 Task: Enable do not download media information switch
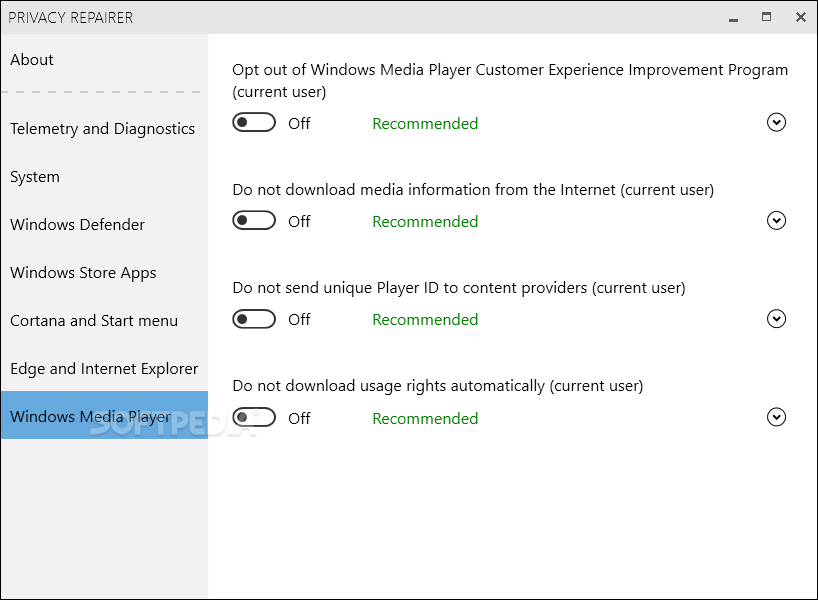[254, 221]
